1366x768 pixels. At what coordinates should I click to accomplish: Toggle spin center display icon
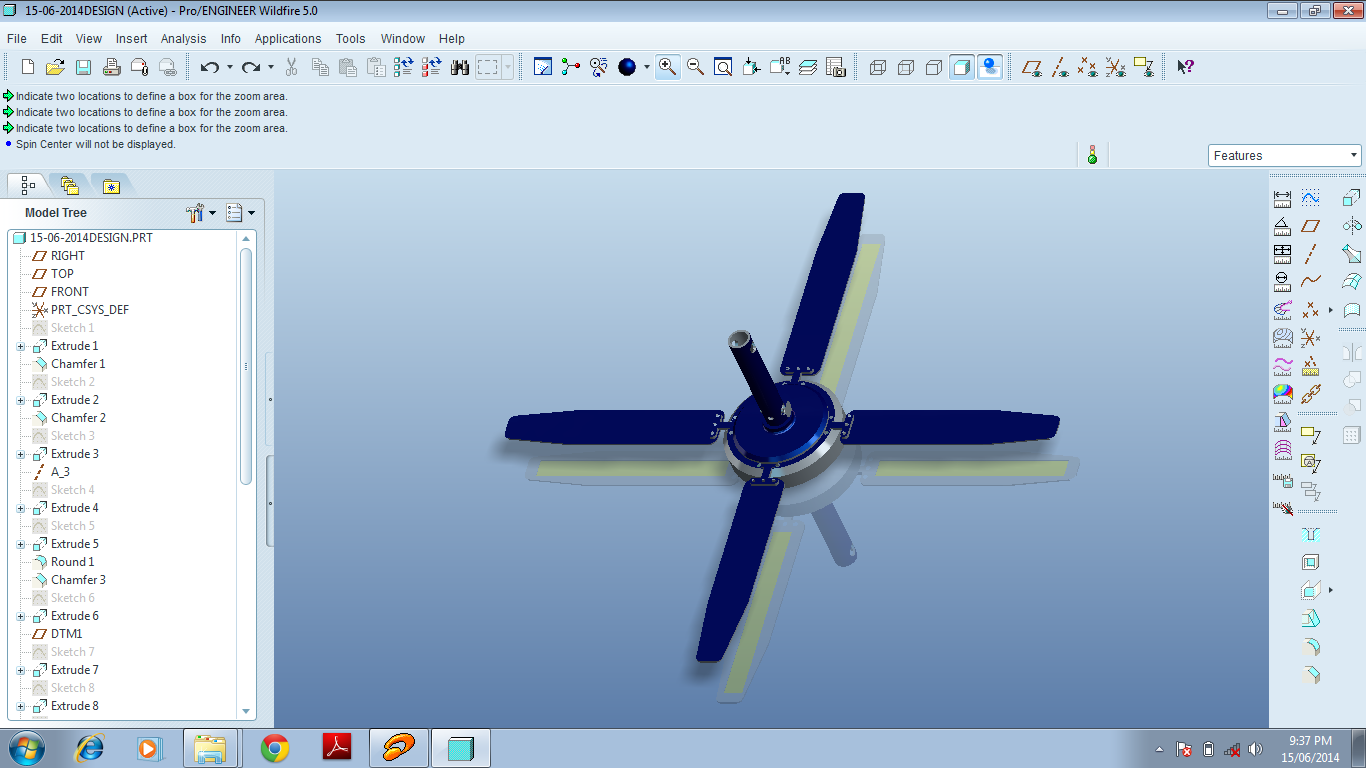click(x=571, y=67)
